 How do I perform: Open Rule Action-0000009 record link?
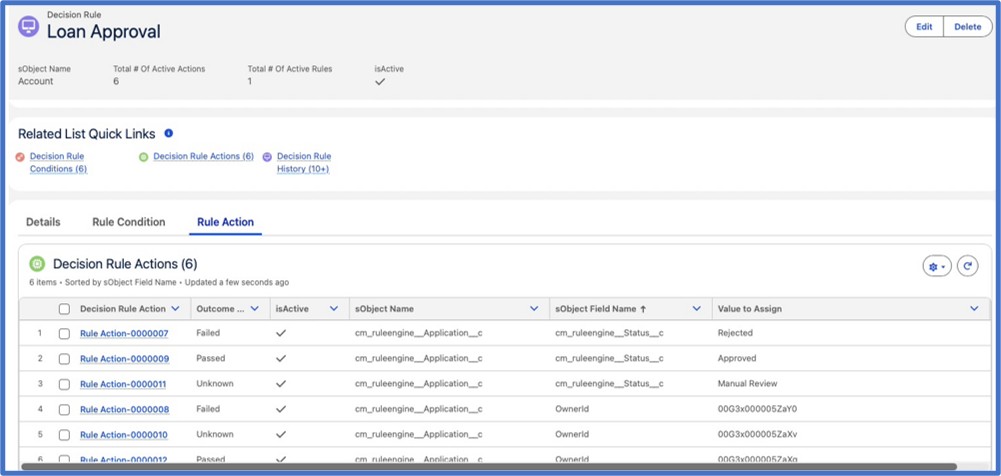click(x=124, y=359)
